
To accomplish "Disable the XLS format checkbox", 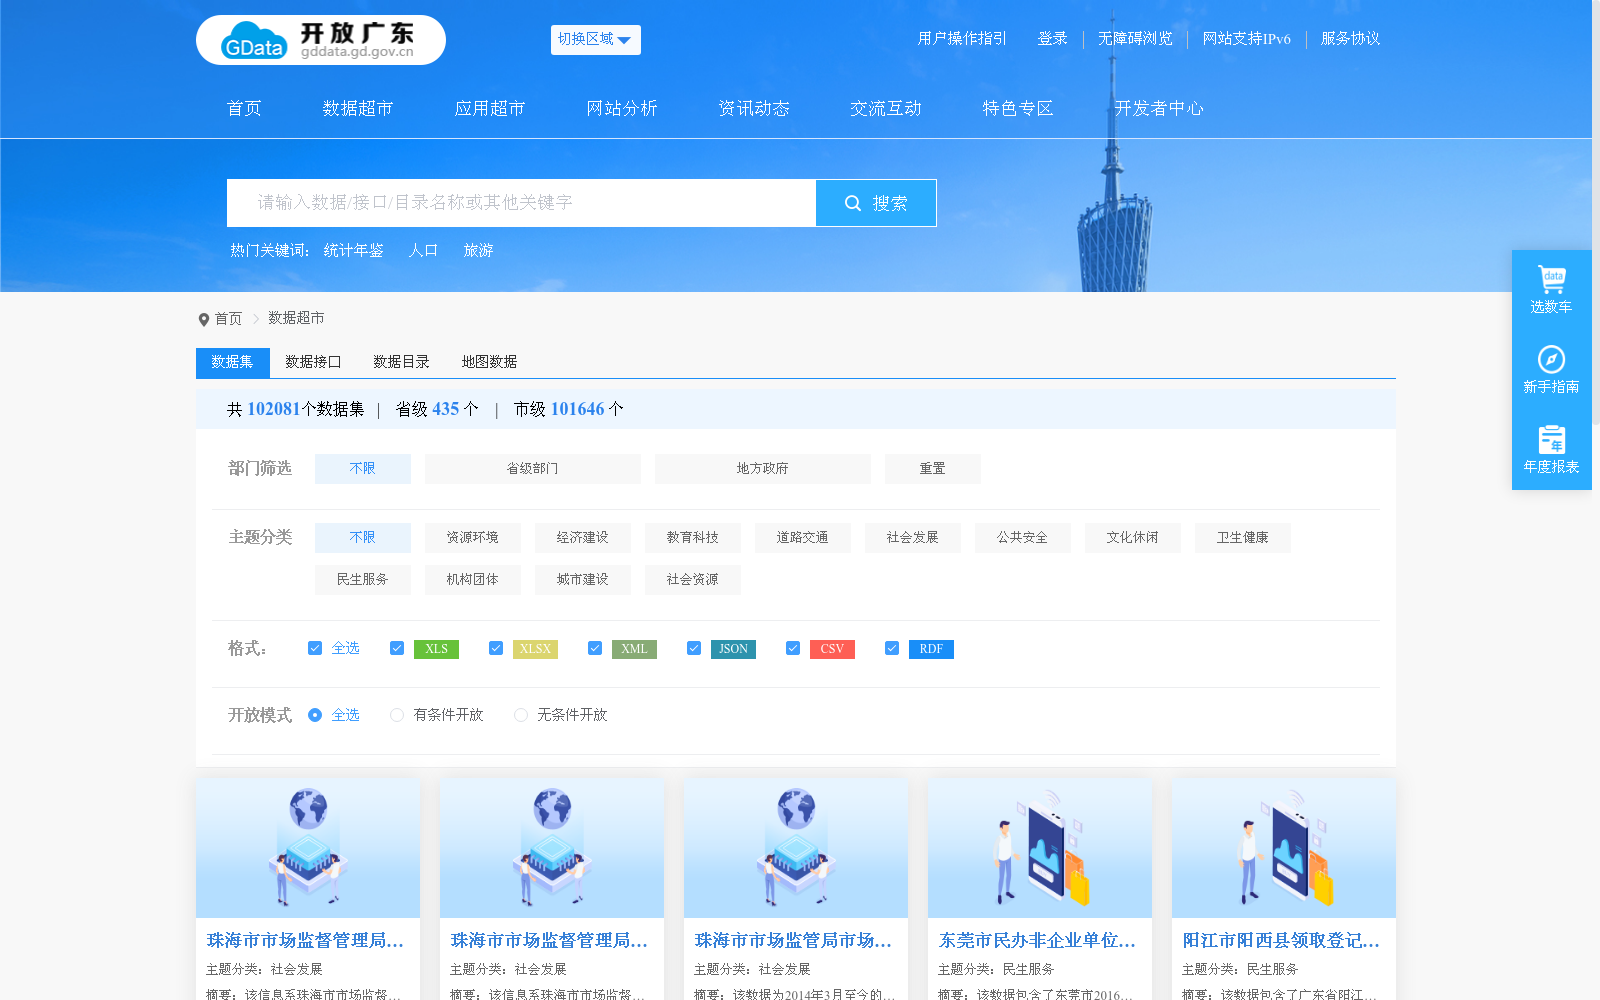I will [x=396, y=648].
